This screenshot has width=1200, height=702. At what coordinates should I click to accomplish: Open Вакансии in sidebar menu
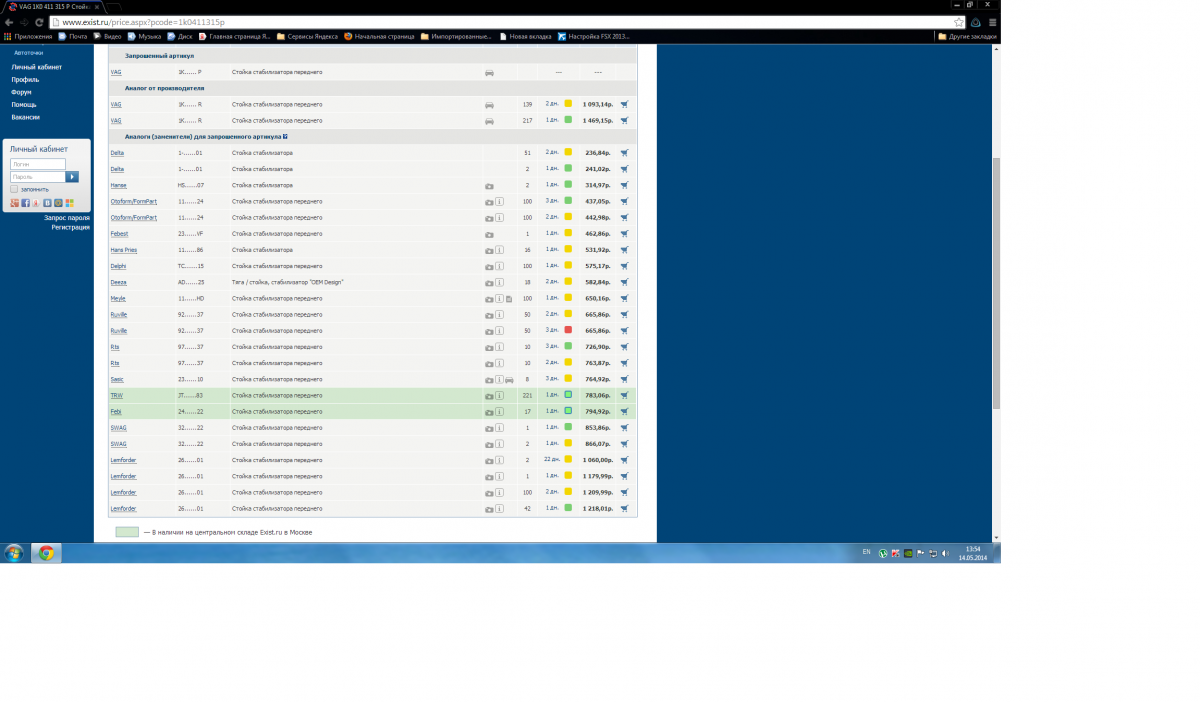pos(26,117)
